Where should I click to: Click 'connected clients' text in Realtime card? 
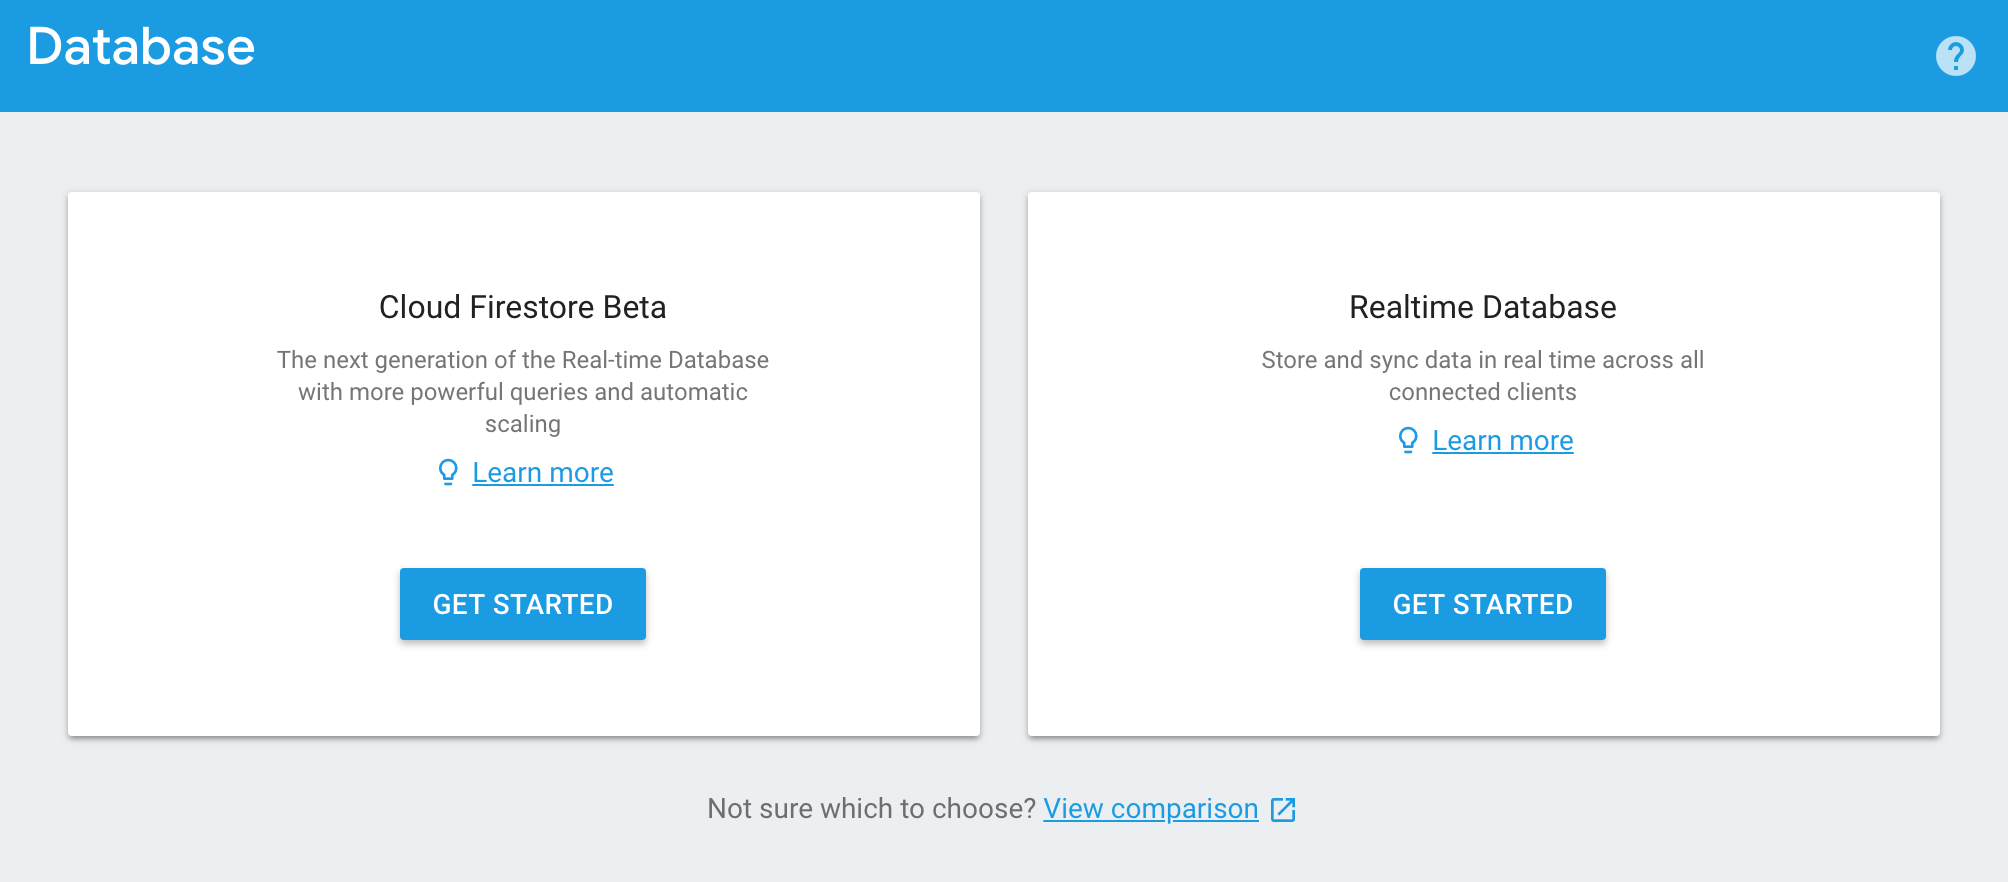[x=1482, y=392]
